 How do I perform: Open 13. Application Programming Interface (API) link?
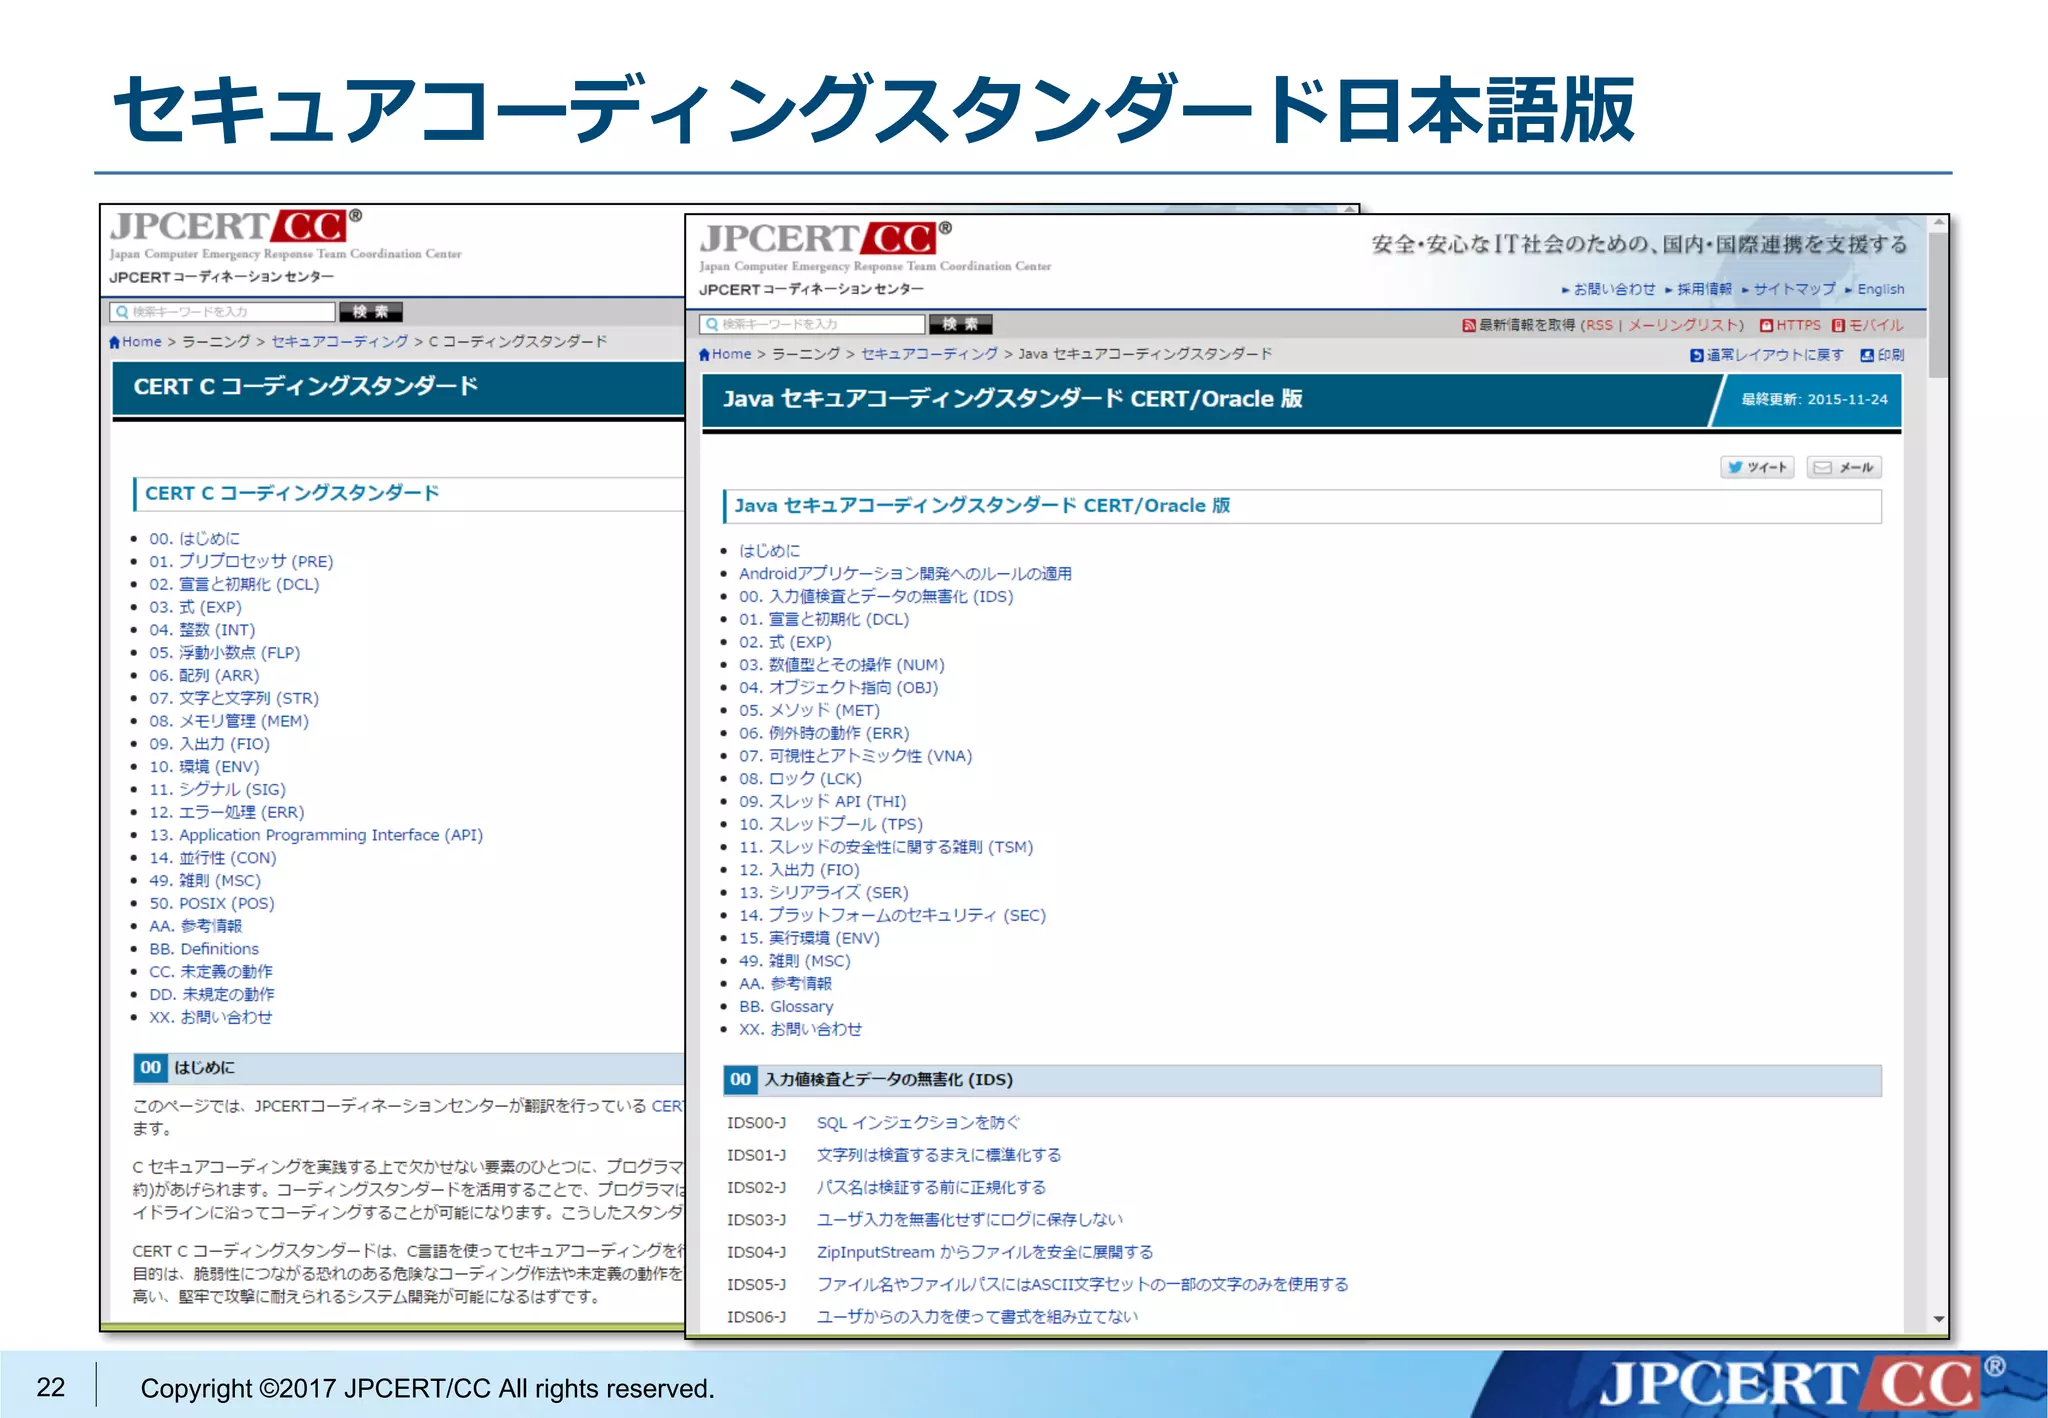tap(316, 835)
